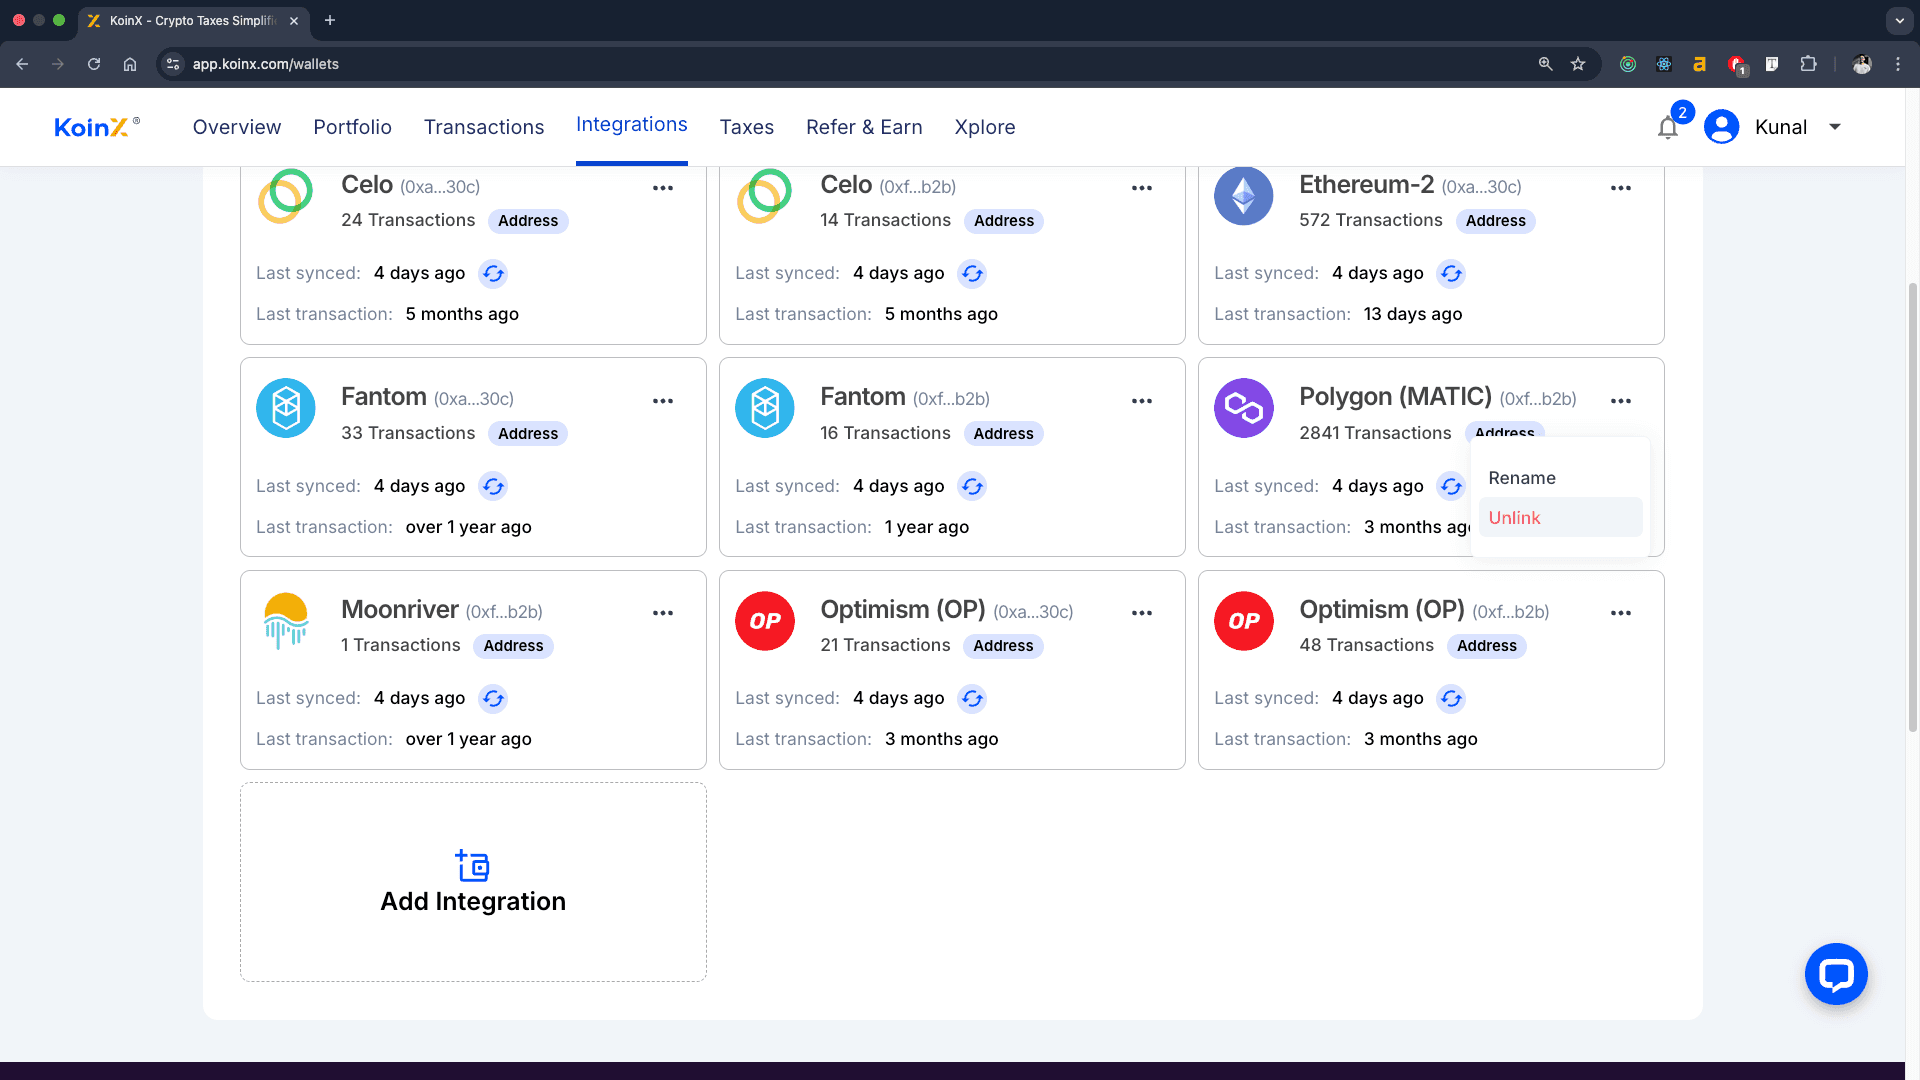
Task: Open a new browser tab
Action: 330,20
